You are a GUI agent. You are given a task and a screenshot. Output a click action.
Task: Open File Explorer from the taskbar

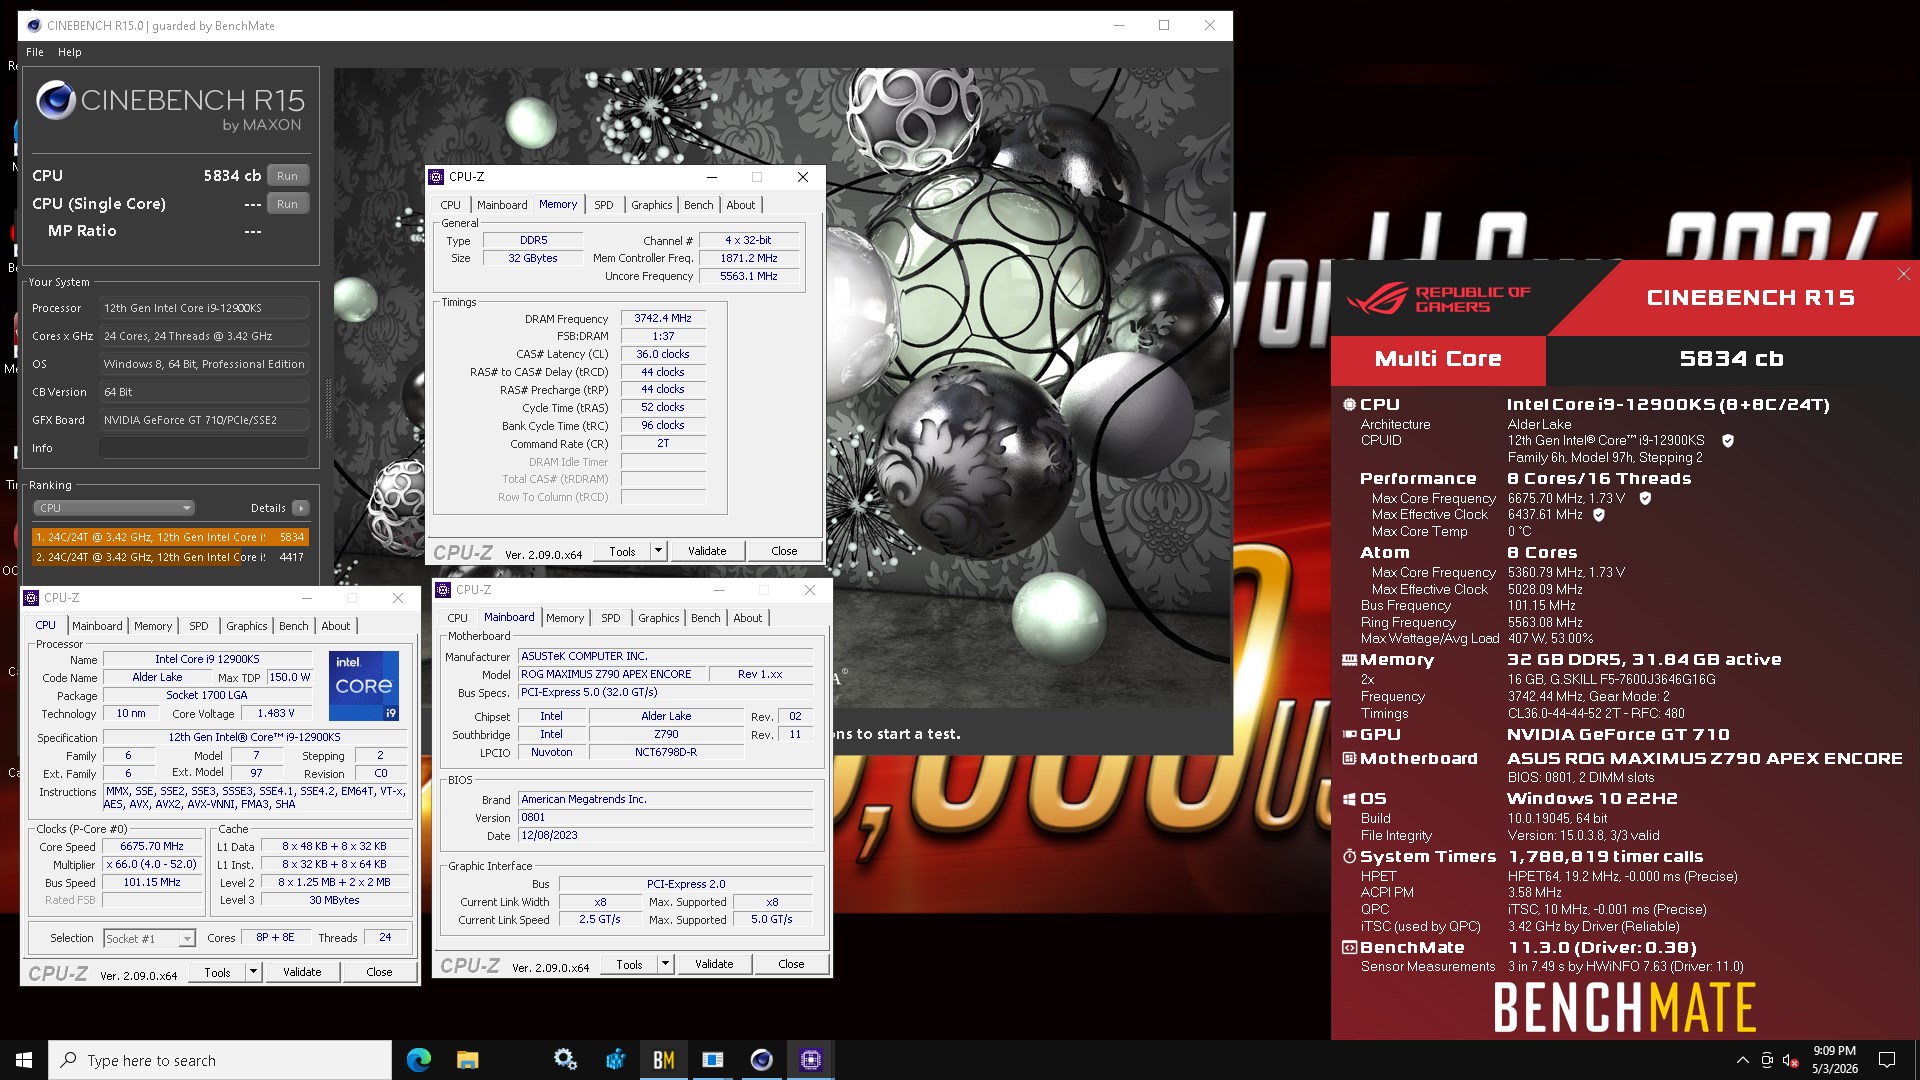[x=467, y=1060]
